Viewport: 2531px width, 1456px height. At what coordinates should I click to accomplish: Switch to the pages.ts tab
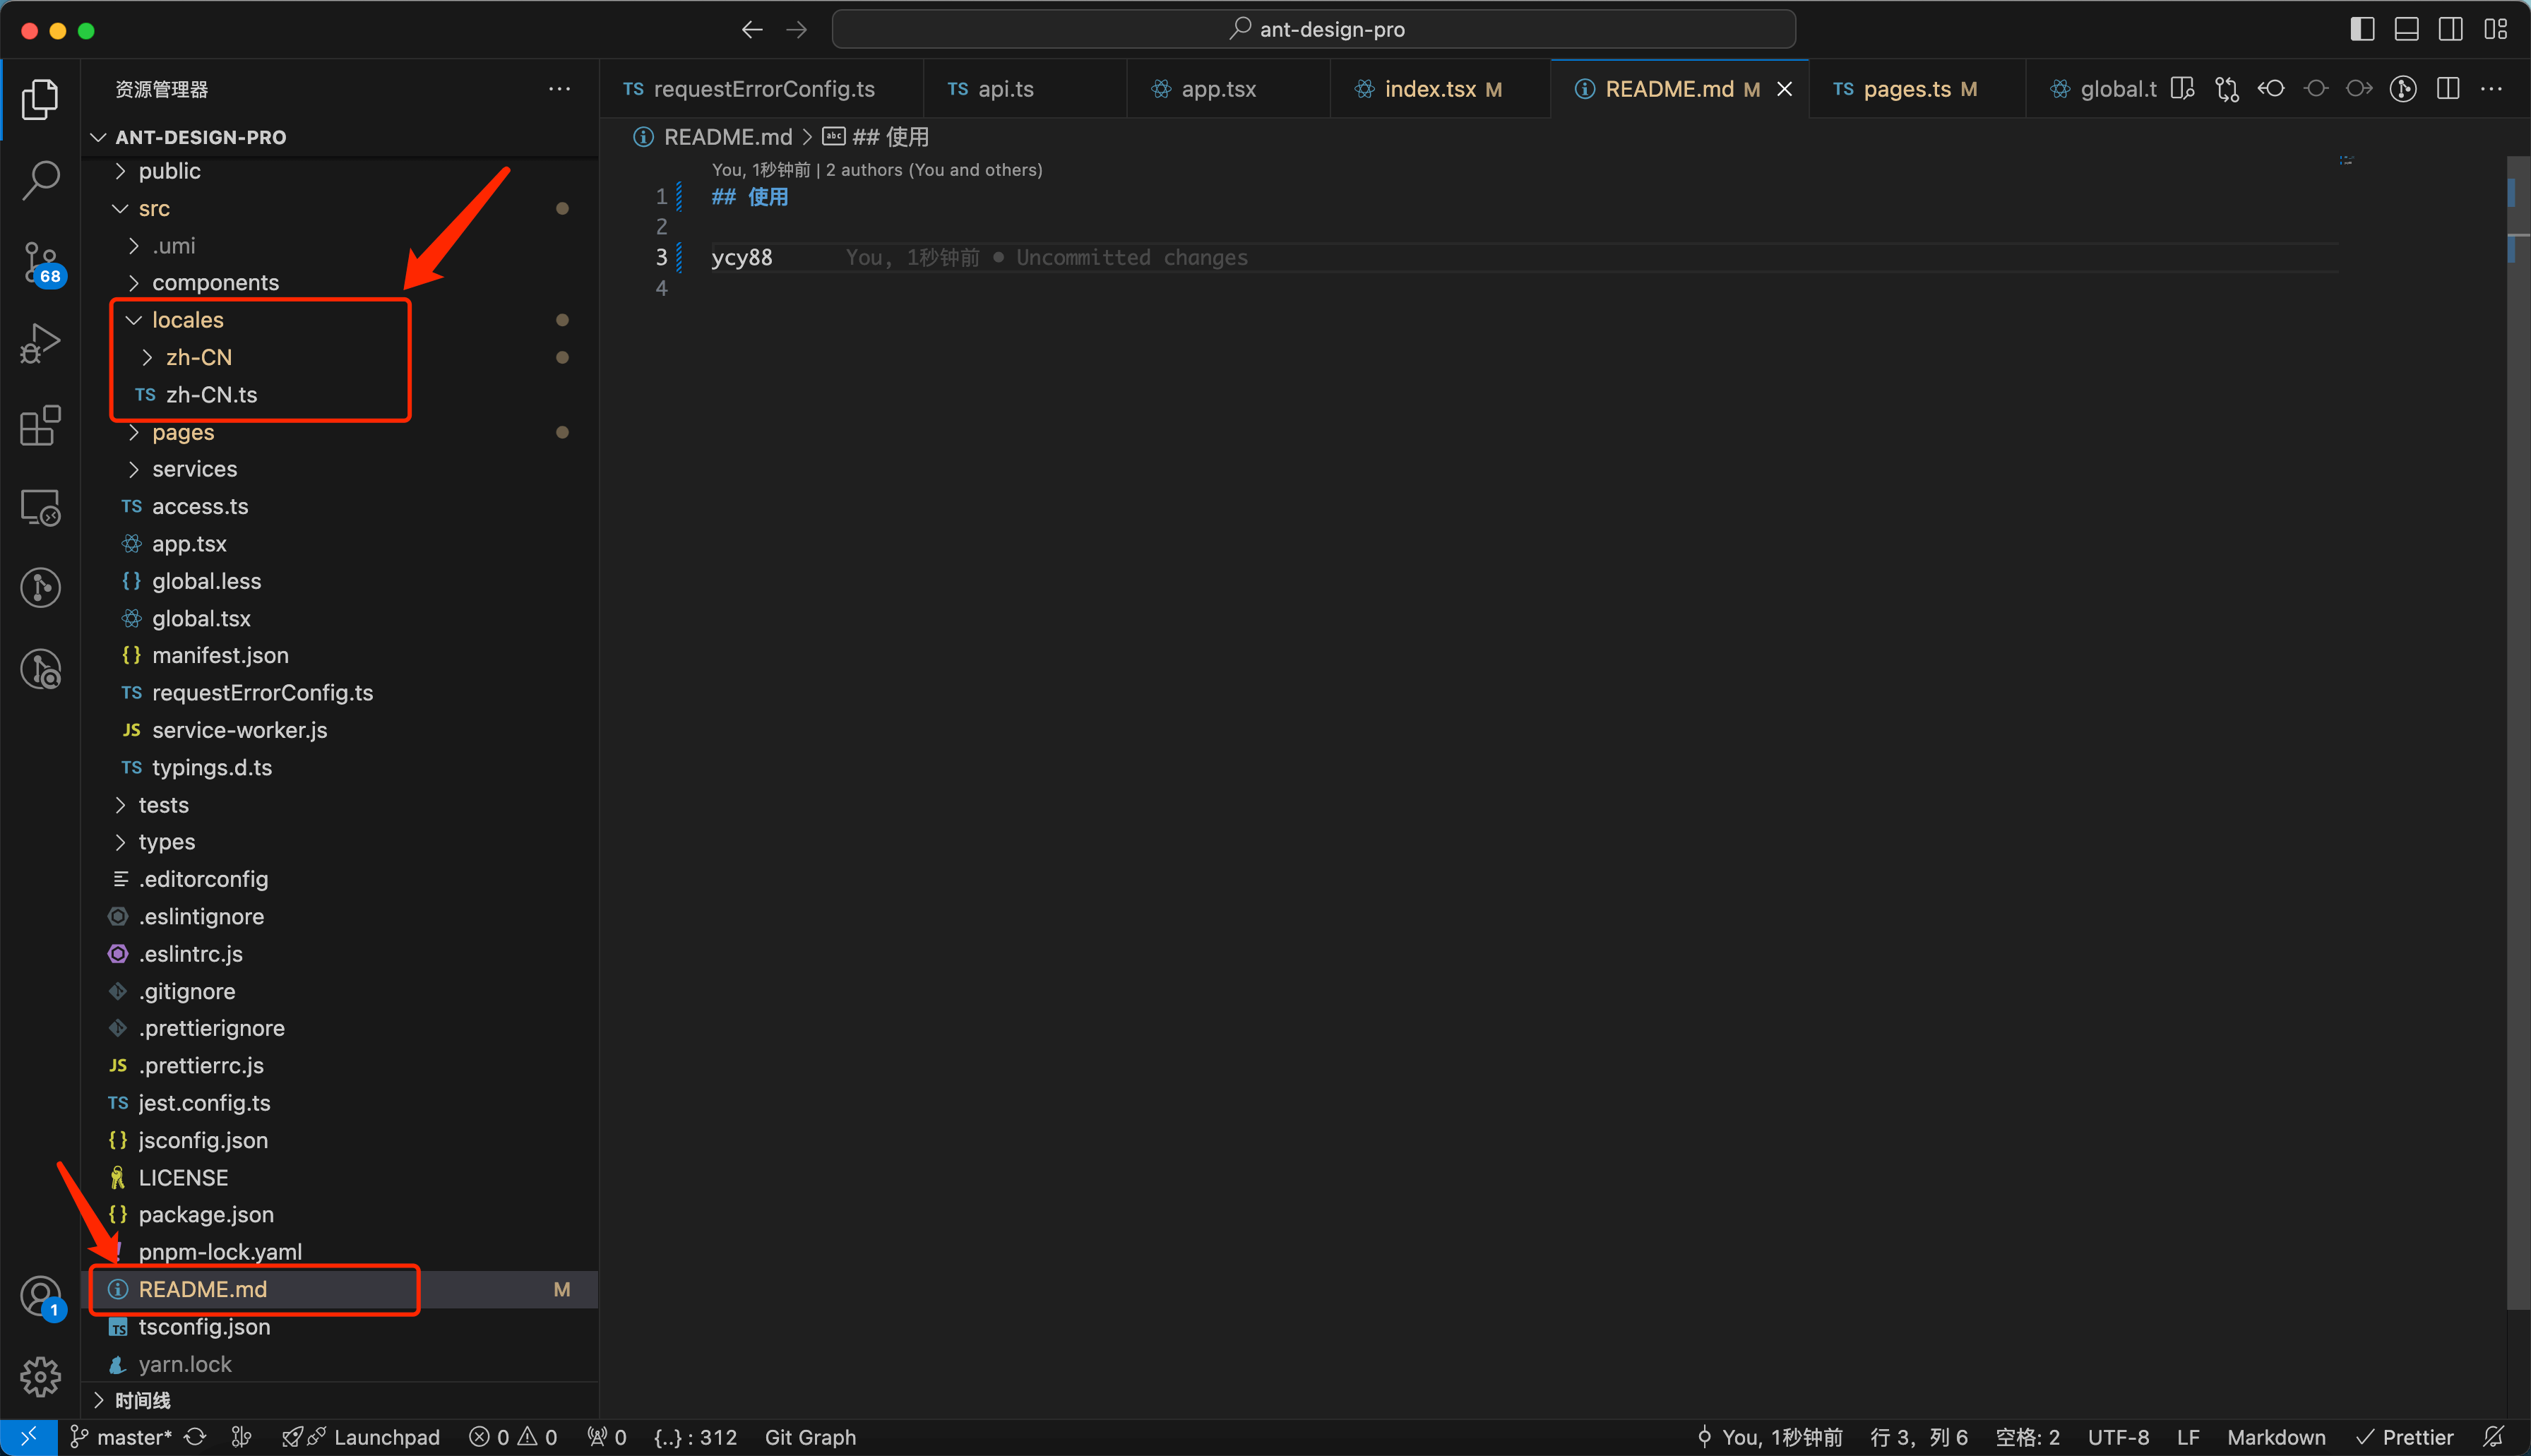coord(1906,89)
